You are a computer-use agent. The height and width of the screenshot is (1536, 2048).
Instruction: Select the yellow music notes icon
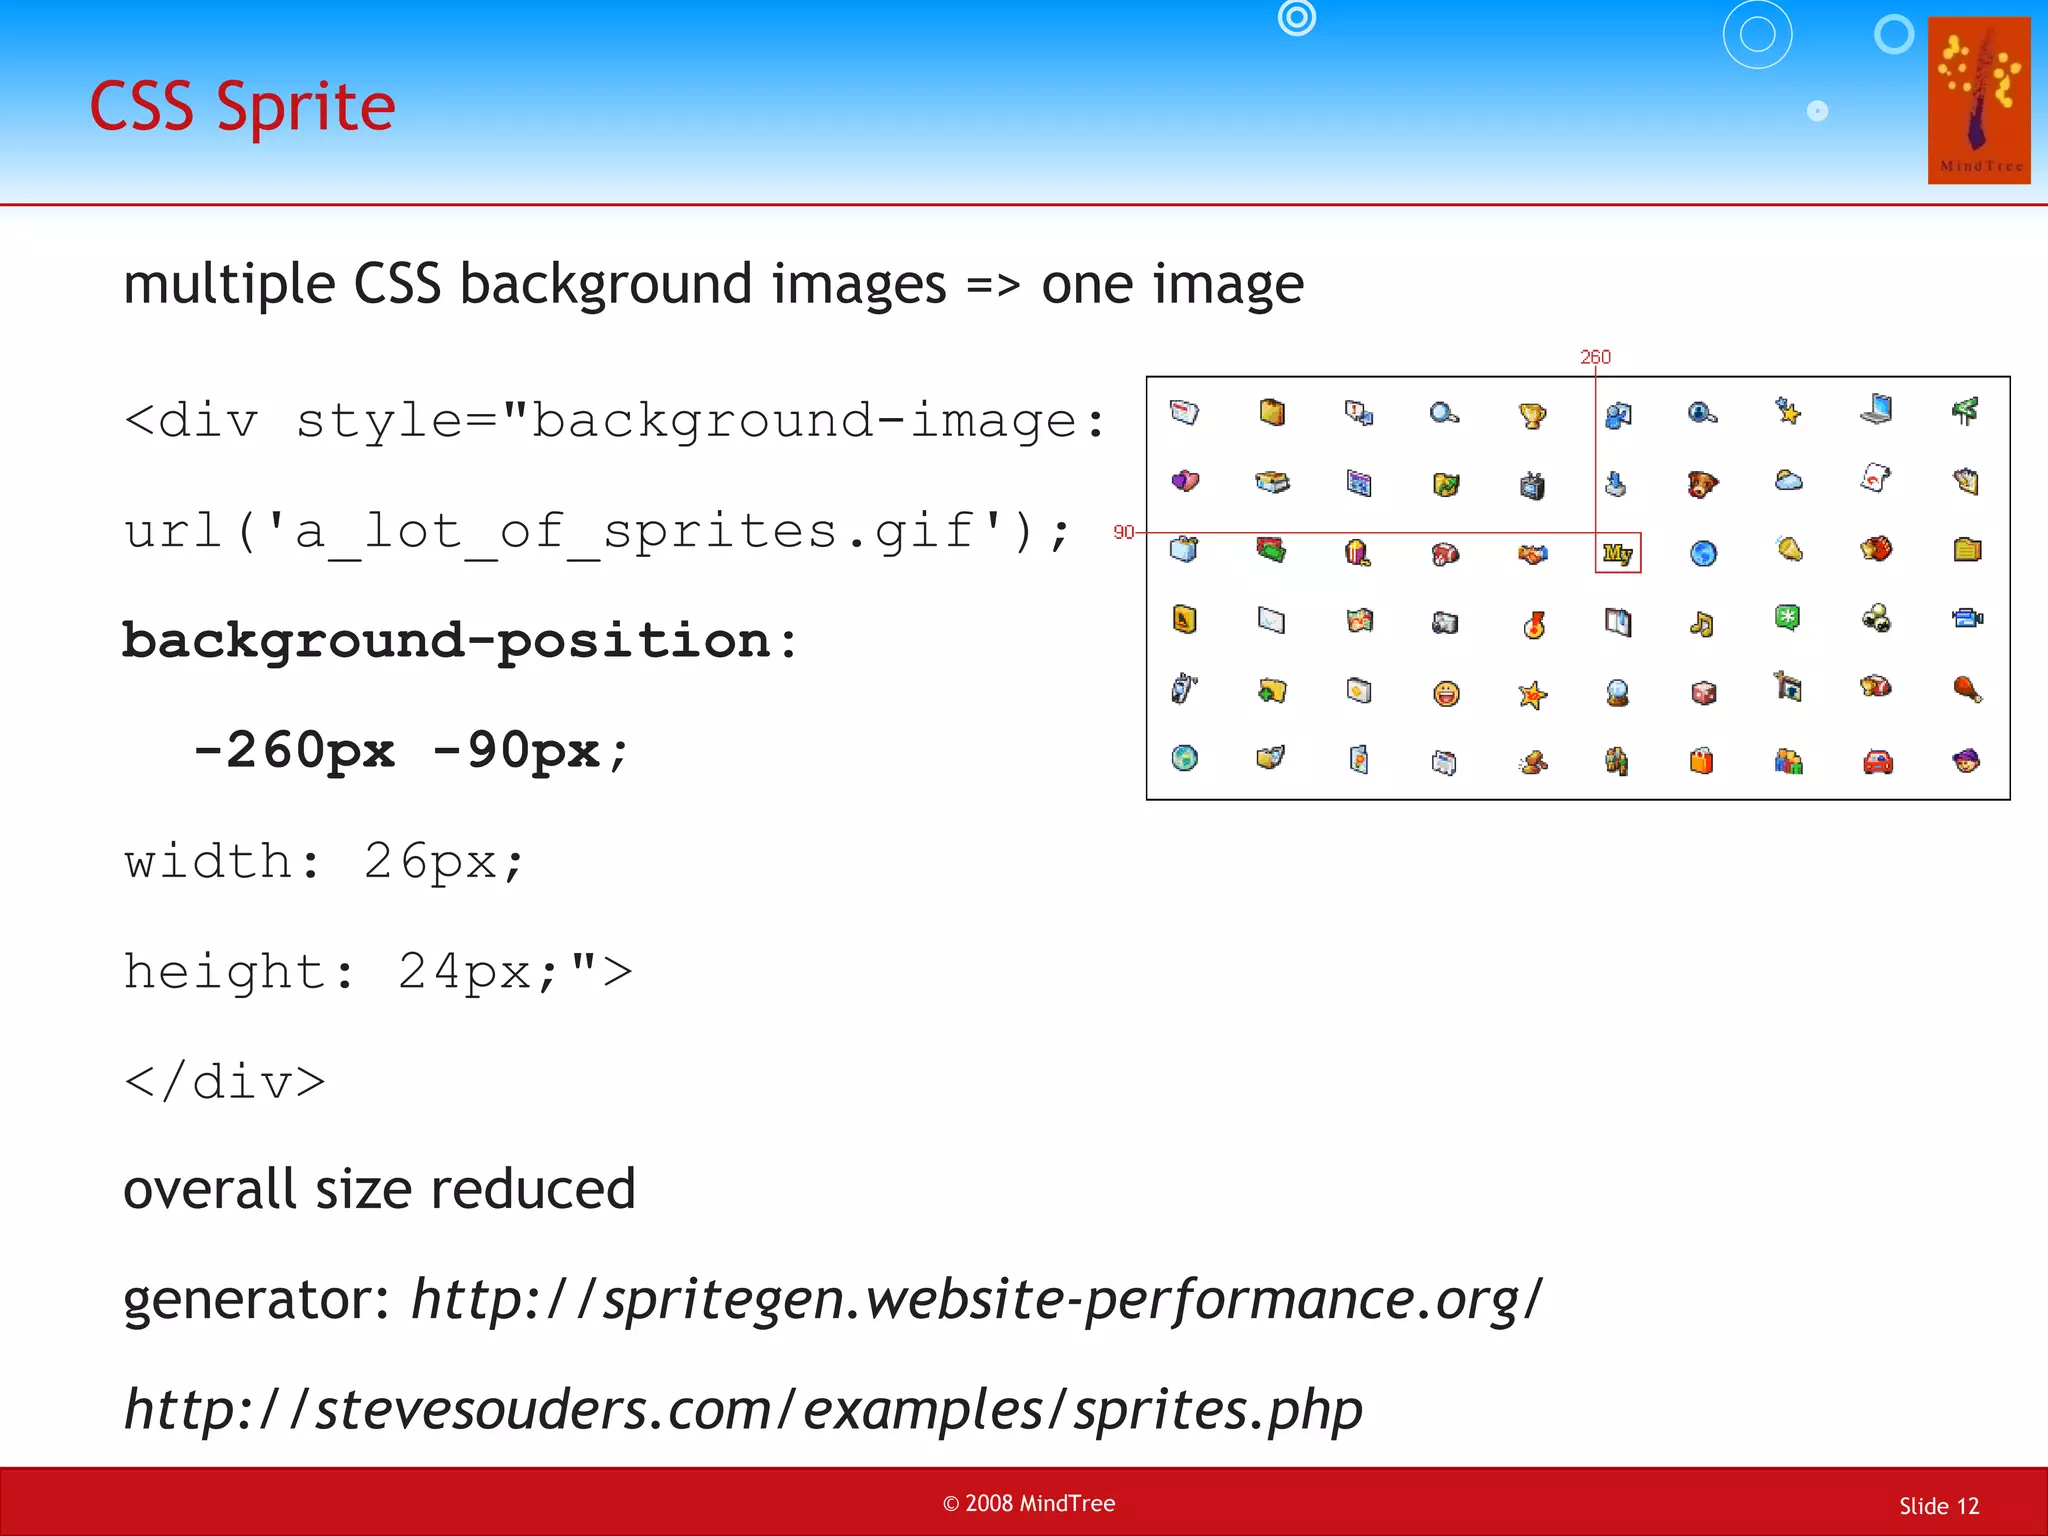pos(1701,624)
